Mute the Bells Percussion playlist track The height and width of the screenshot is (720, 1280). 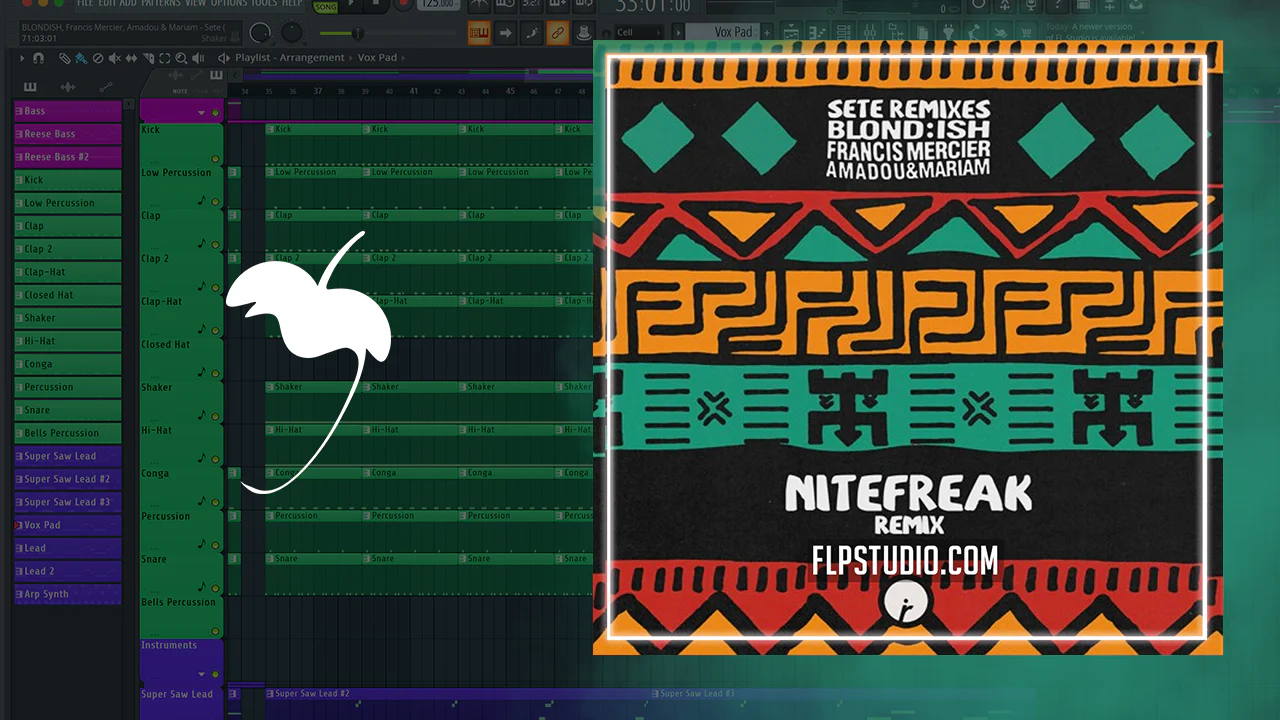point(215,632)
